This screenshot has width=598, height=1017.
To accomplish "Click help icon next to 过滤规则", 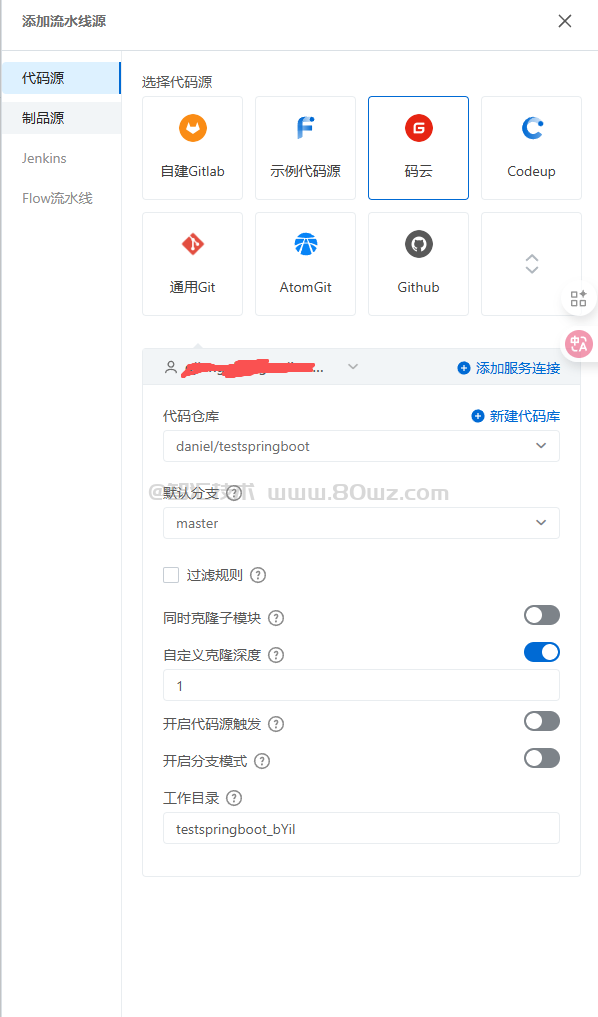I will pyautogui.click(x=258, y=575).
